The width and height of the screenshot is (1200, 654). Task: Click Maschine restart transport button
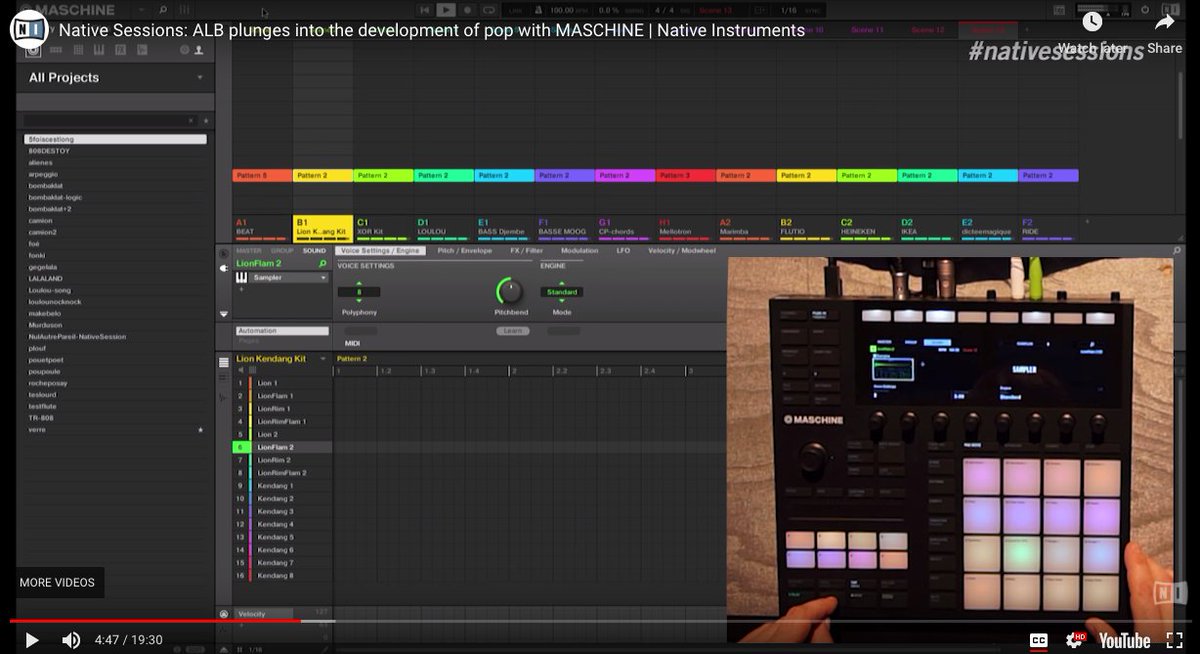click(425, 10)
